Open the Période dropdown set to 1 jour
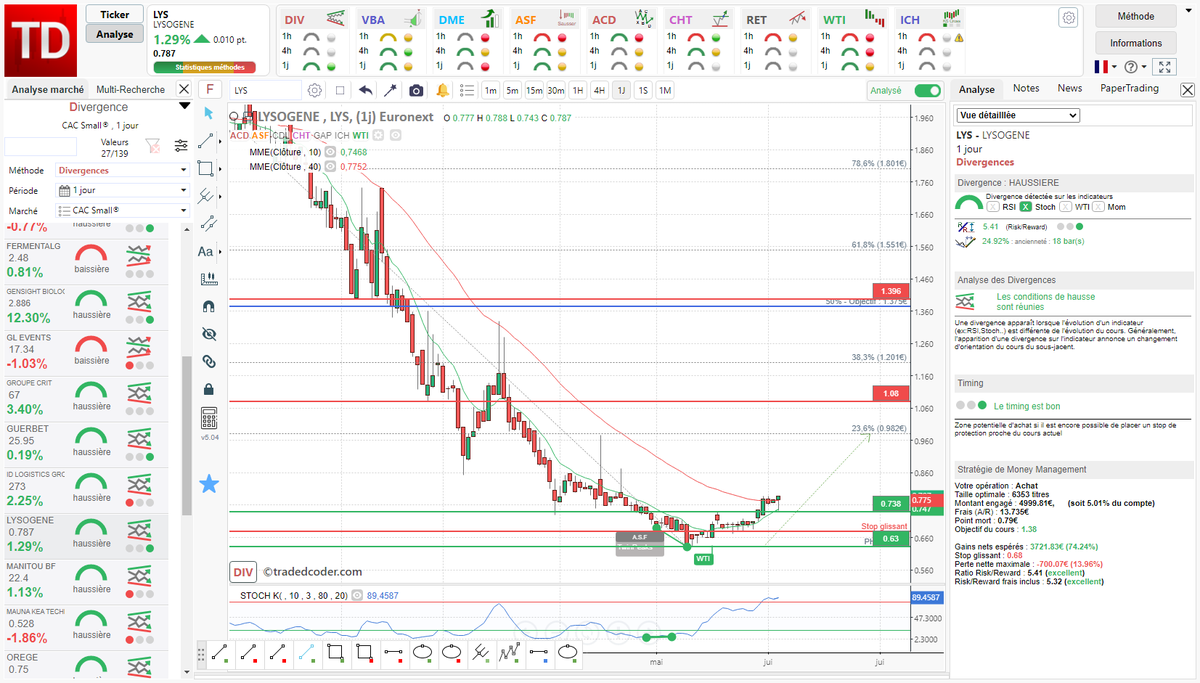This screenshot has height=683, width=1200. pos(122,190)
